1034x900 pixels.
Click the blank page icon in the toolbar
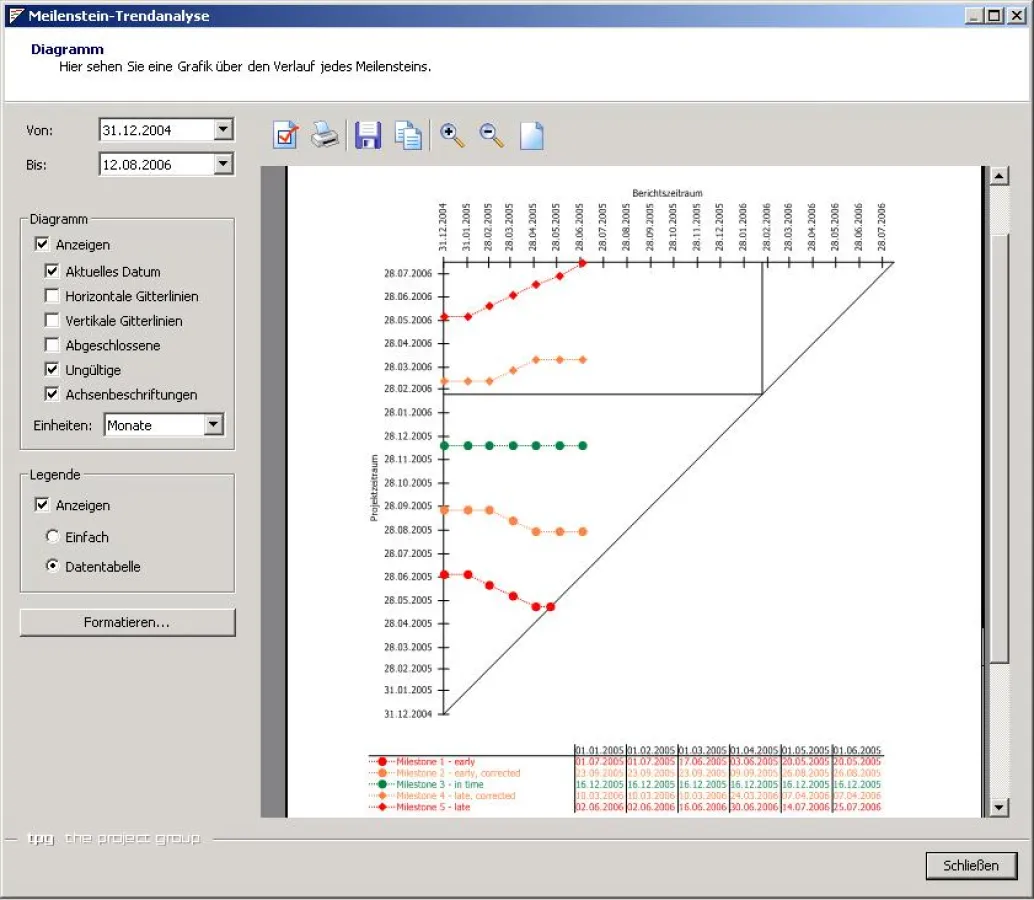click(x=531, y=135)
